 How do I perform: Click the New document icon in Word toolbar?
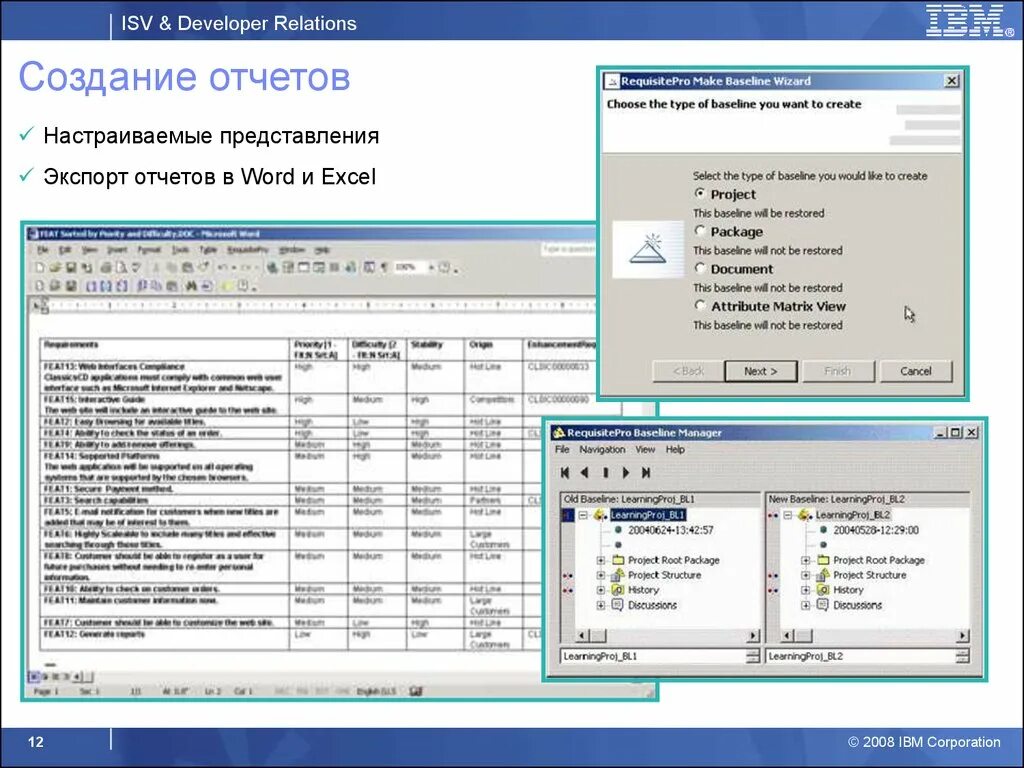tap(40, 268)
